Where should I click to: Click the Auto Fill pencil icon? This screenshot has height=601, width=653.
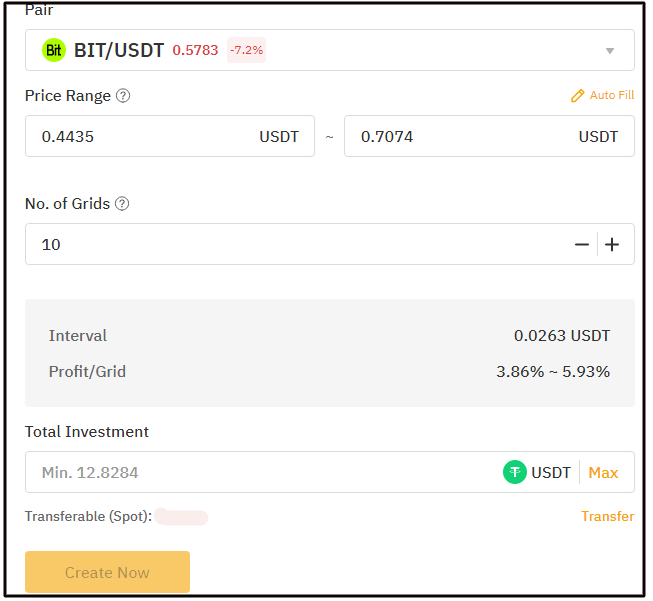[x=577, y=96]
